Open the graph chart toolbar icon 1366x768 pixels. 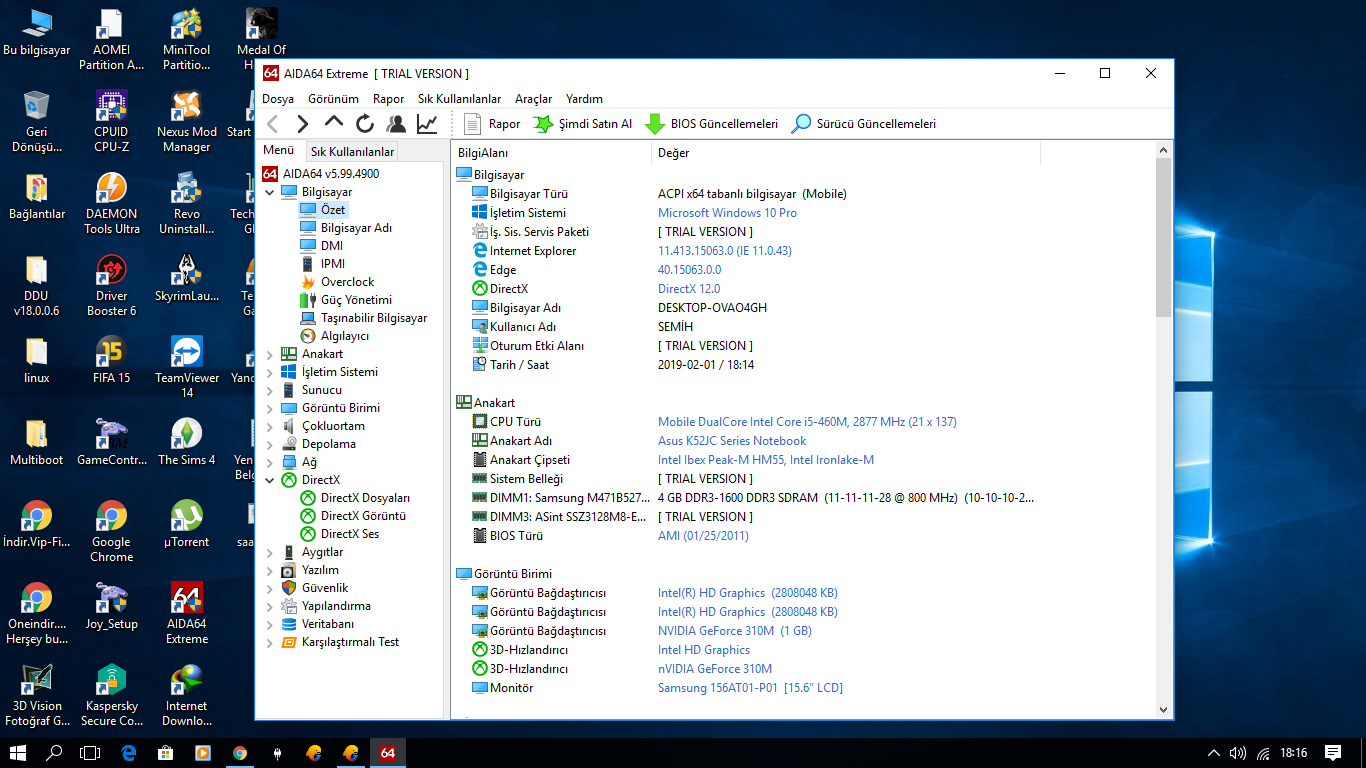(x=427, y=124)
